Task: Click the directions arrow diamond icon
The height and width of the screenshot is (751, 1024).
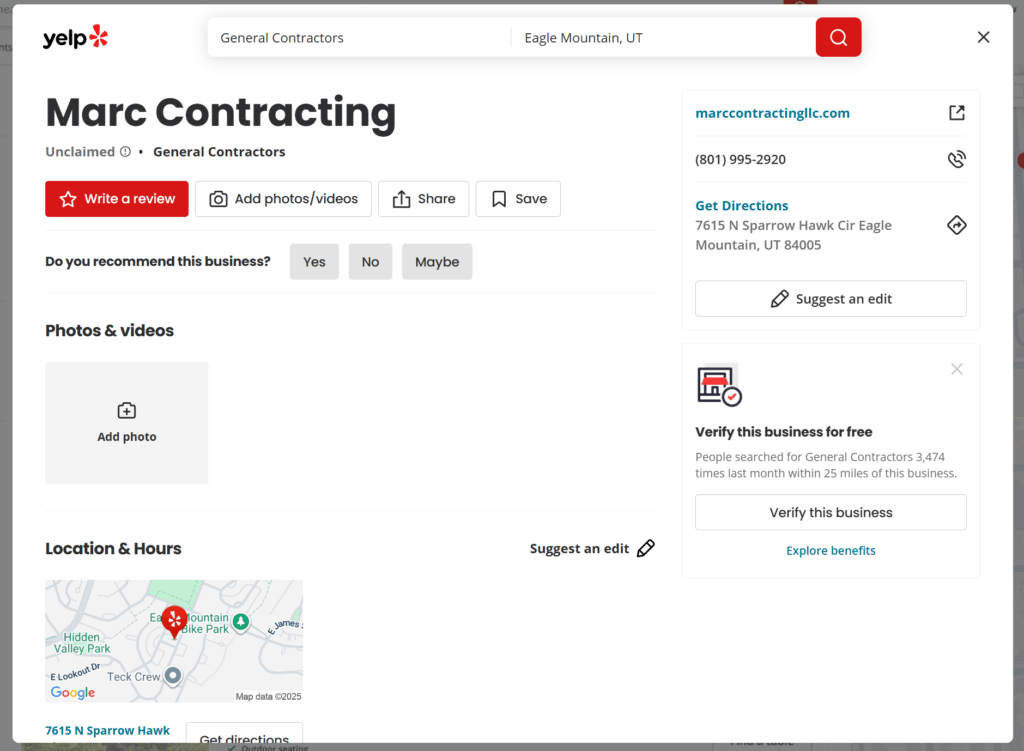Action: [x=956, y=225]
